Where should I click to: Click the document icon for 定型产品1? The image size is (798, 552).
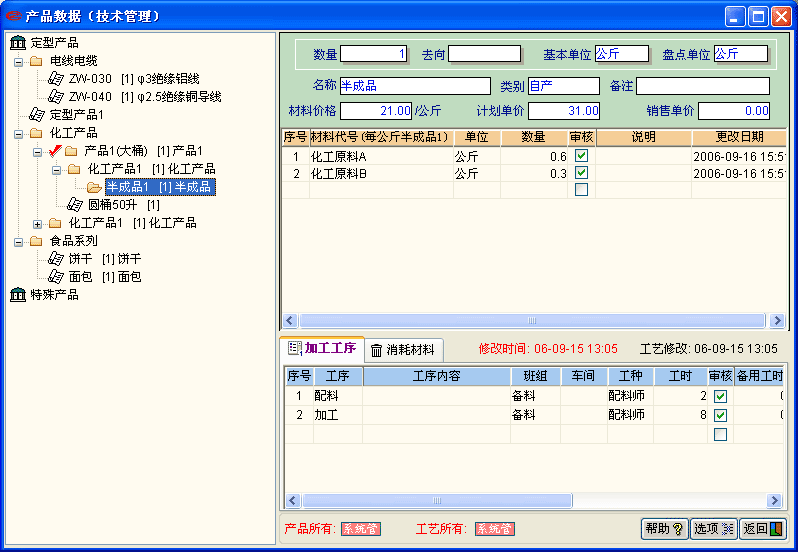[x=37, y=114]
